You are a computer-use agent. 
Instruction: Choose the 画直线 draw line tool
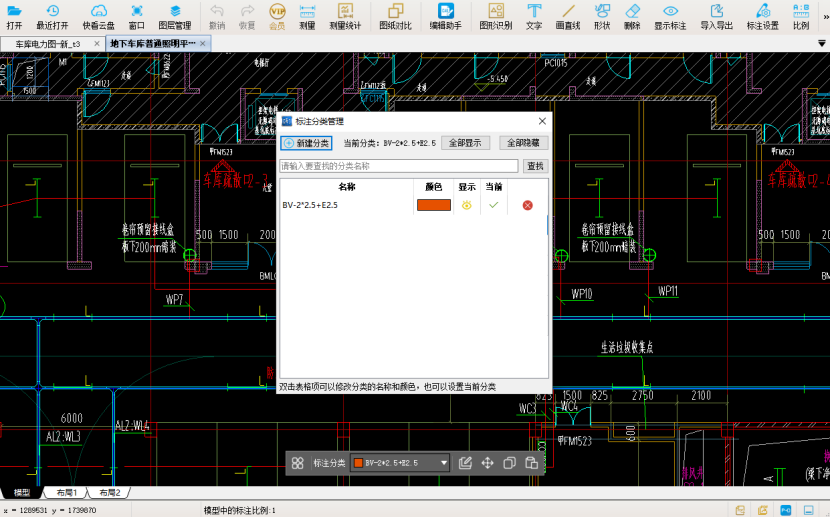point(568,15)
